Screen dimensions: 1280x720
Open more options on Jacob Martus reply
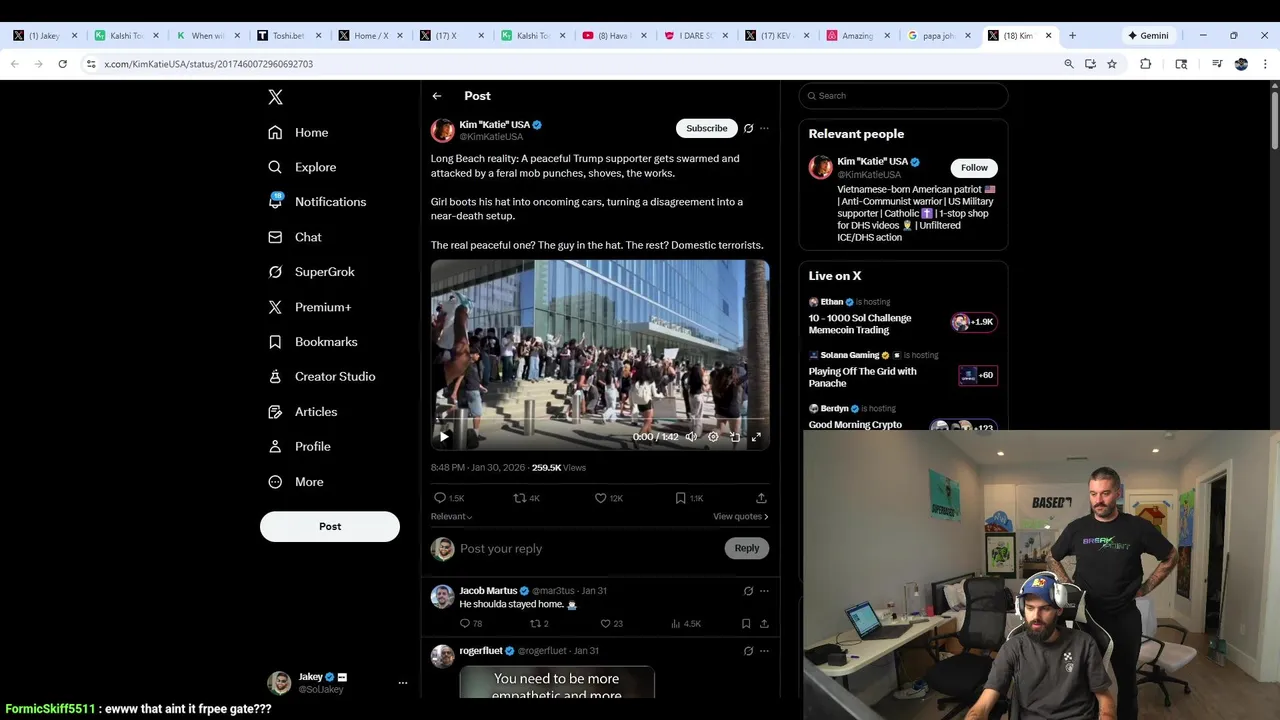coord(764,591)
